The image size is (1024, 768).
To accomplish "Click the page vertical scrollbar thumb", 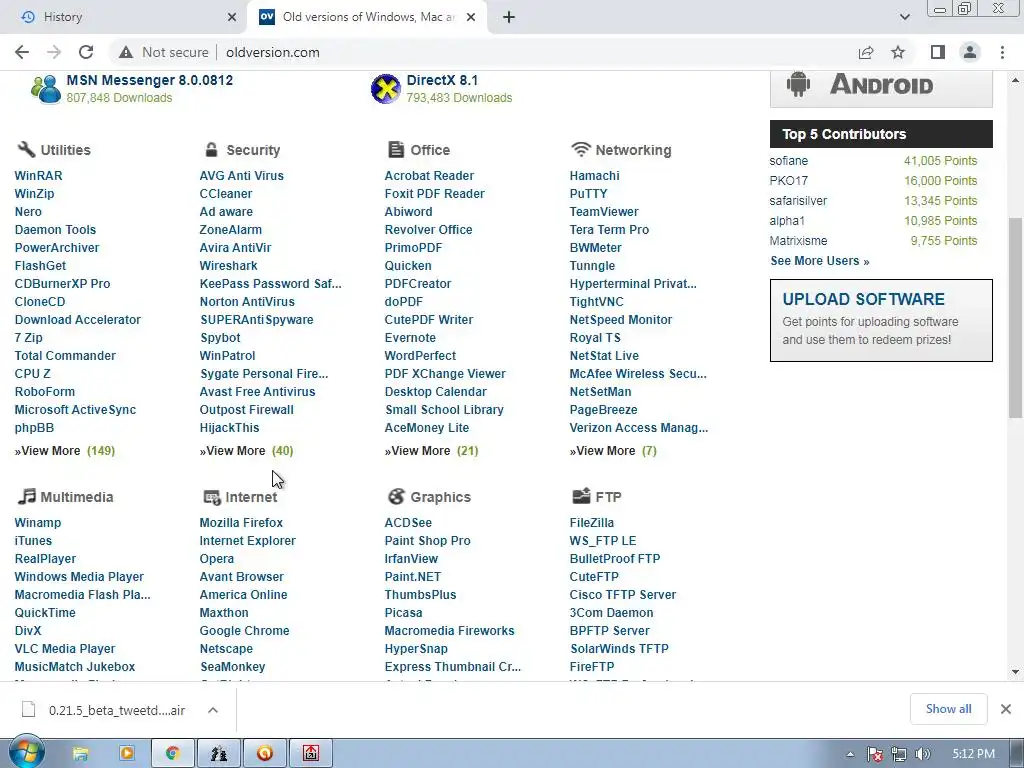I will pos(1015,317).
